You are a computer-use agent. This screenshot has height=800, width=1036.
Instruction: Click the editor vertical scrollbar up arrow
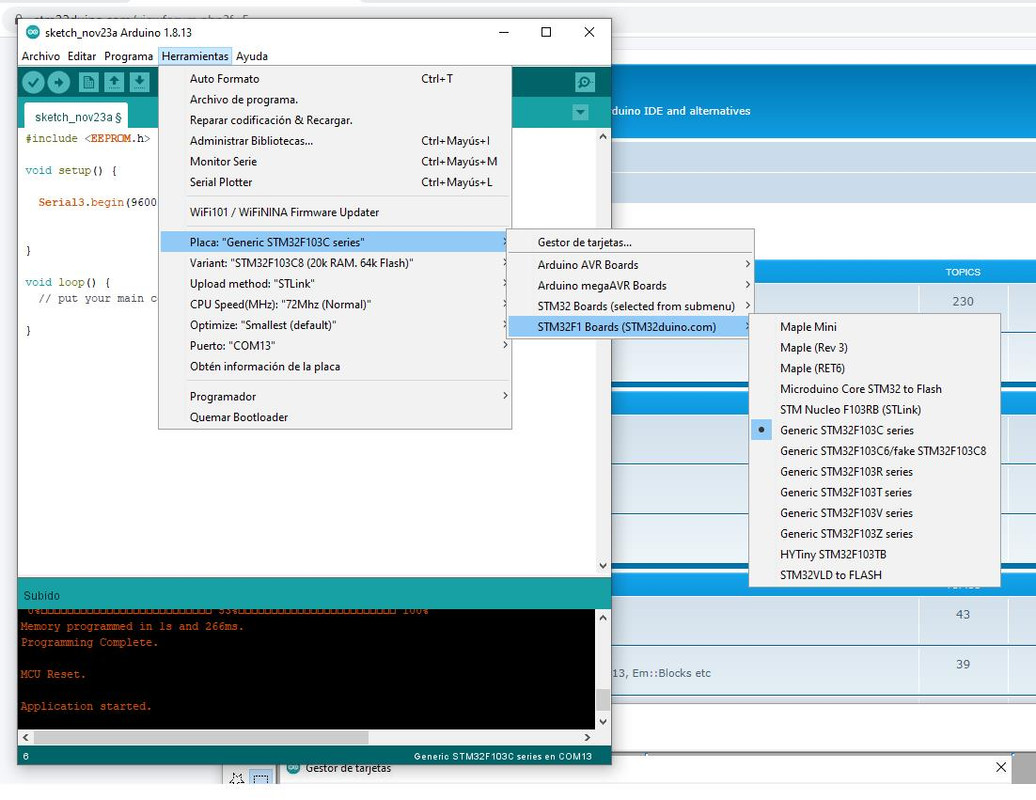[603, 137]
